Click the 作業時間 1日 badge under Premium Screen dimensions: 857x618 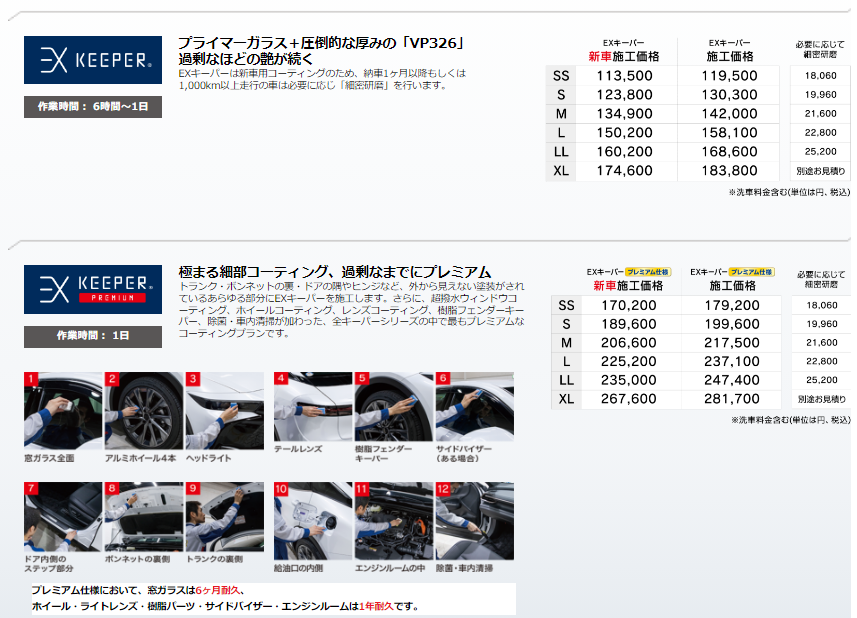[x=92, y=336]
